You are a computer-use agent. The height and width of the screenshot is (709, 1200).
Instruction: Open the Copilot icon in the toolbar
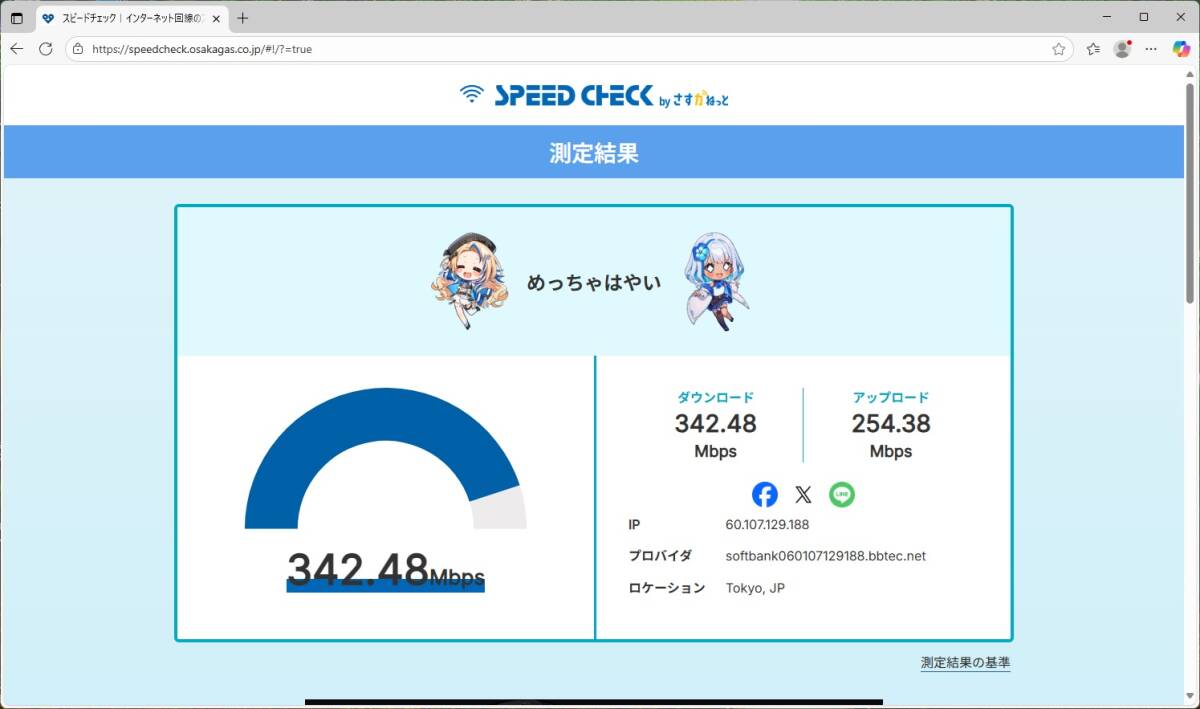click(1181, 48)
